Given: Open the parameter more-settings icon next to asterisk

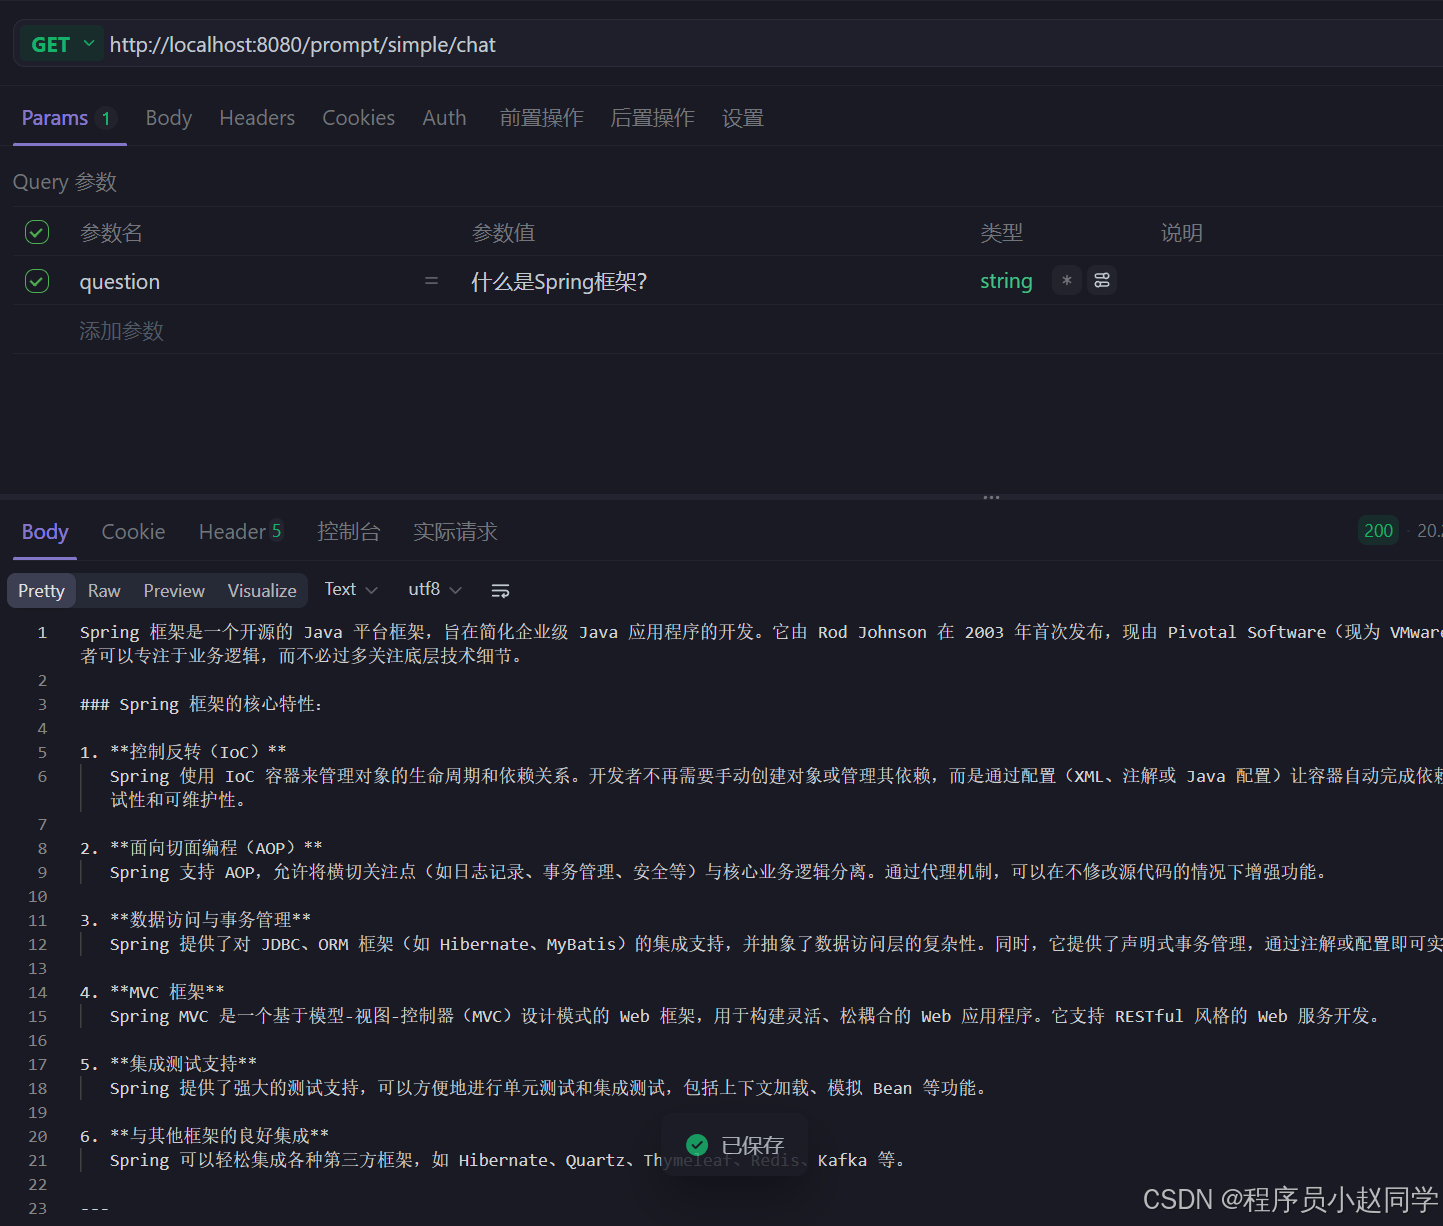Looking at the screenshot, I should point(1101,280).
